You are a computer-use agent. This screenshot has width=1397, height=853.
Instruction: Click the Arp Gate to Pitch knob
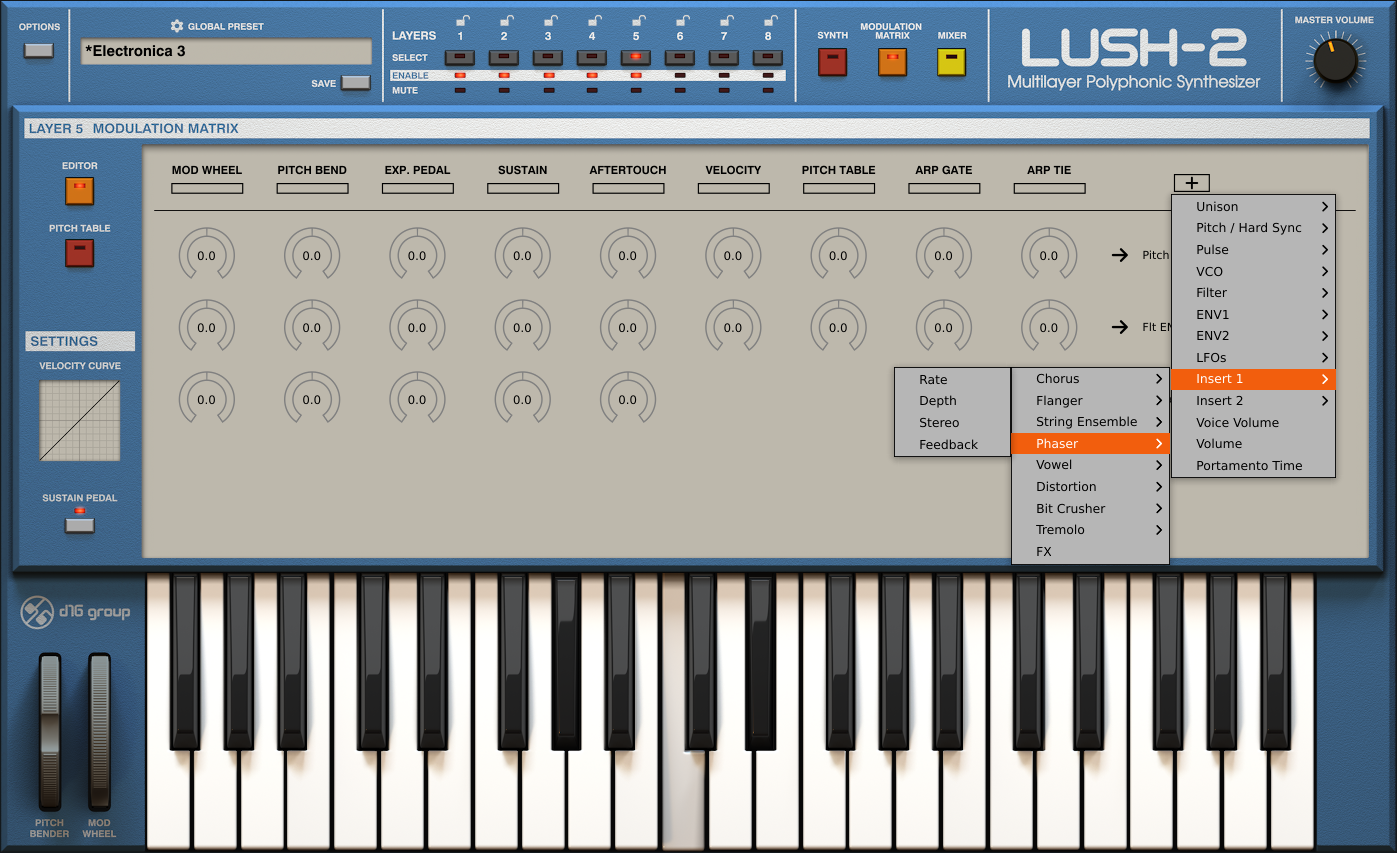pyautogui.click(x=943, y=255)
